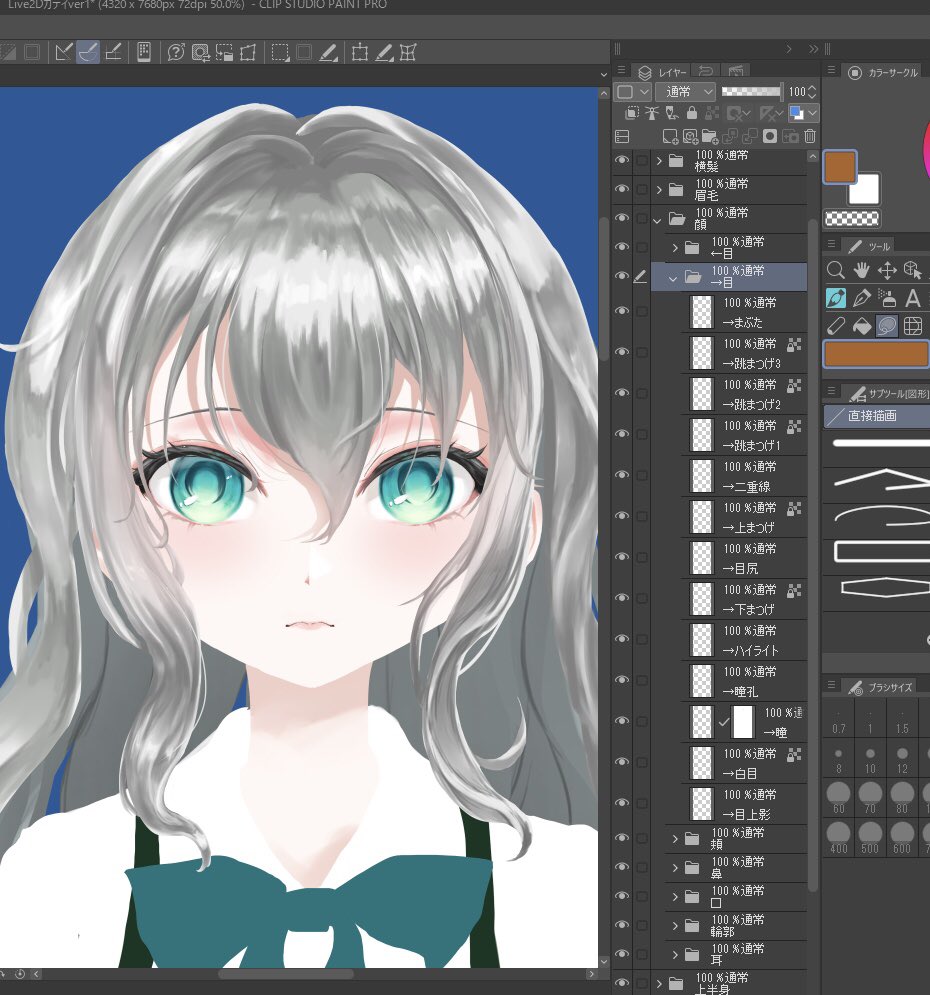Hide the 眉毛 layer folder

pyautogui.click(x=623, y=189)
